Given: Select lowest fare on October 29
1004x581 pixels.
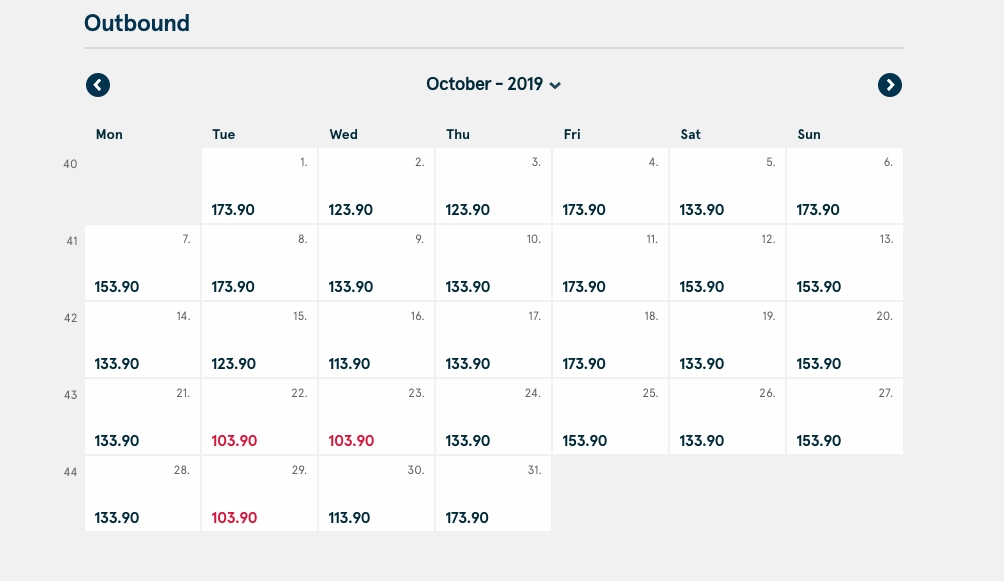Looking at the screenshot, I should pos(259,493).
